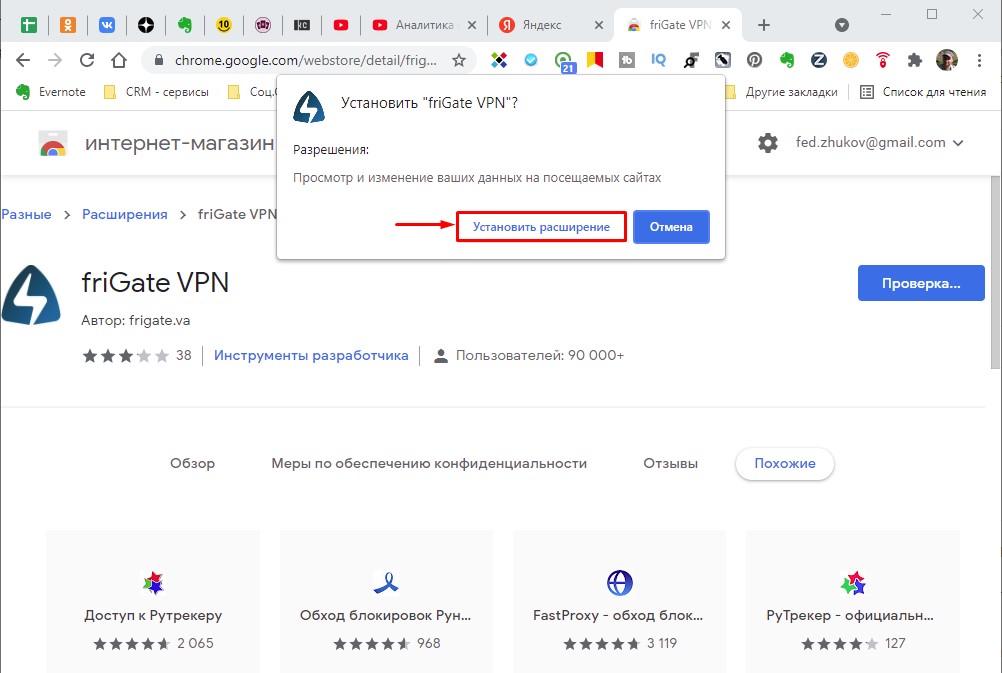1002x673 pixels.
Task: Click the red-yellow bookmark extension icon
Action: pos(595,60)
